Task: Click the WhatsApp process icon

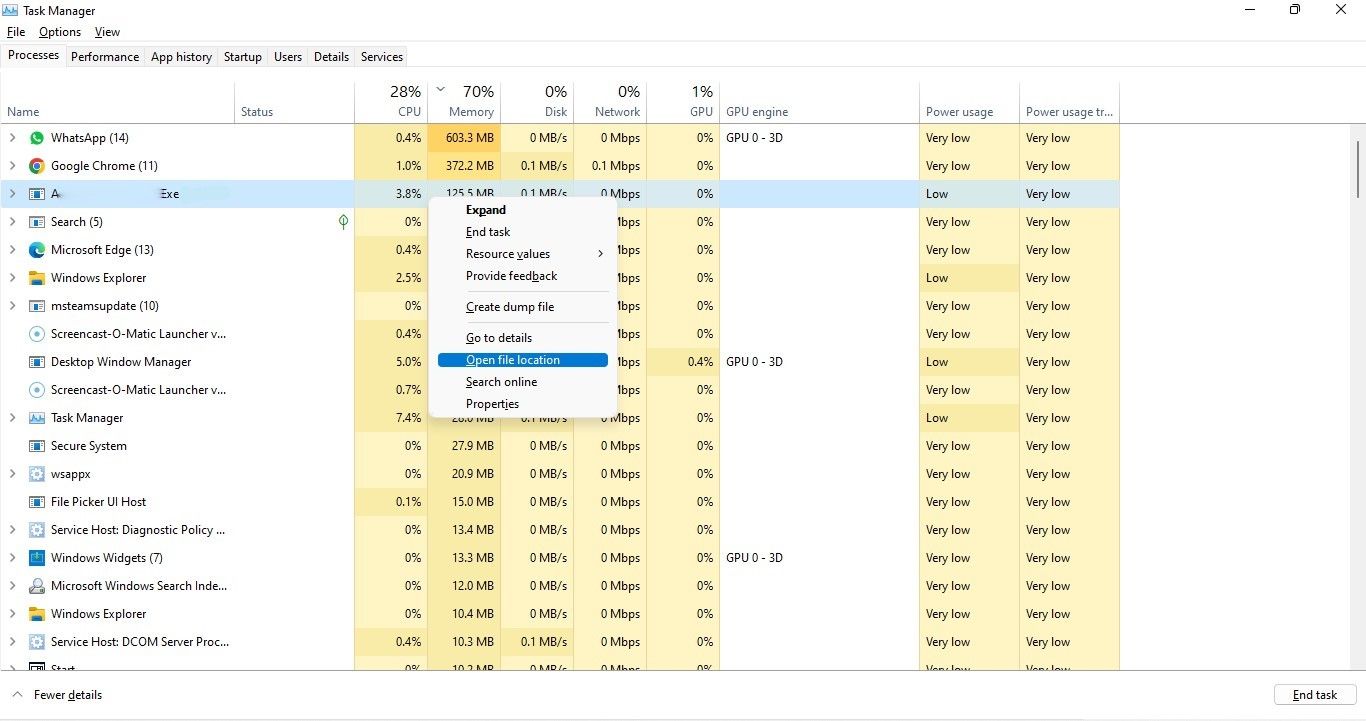Action: [x=37, y=138]
